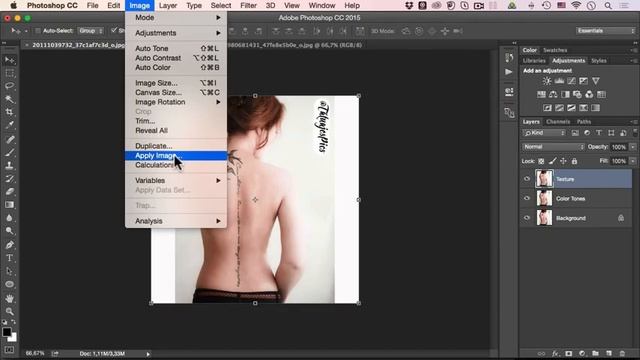Choose Image Size menu item

coord(176,83)
